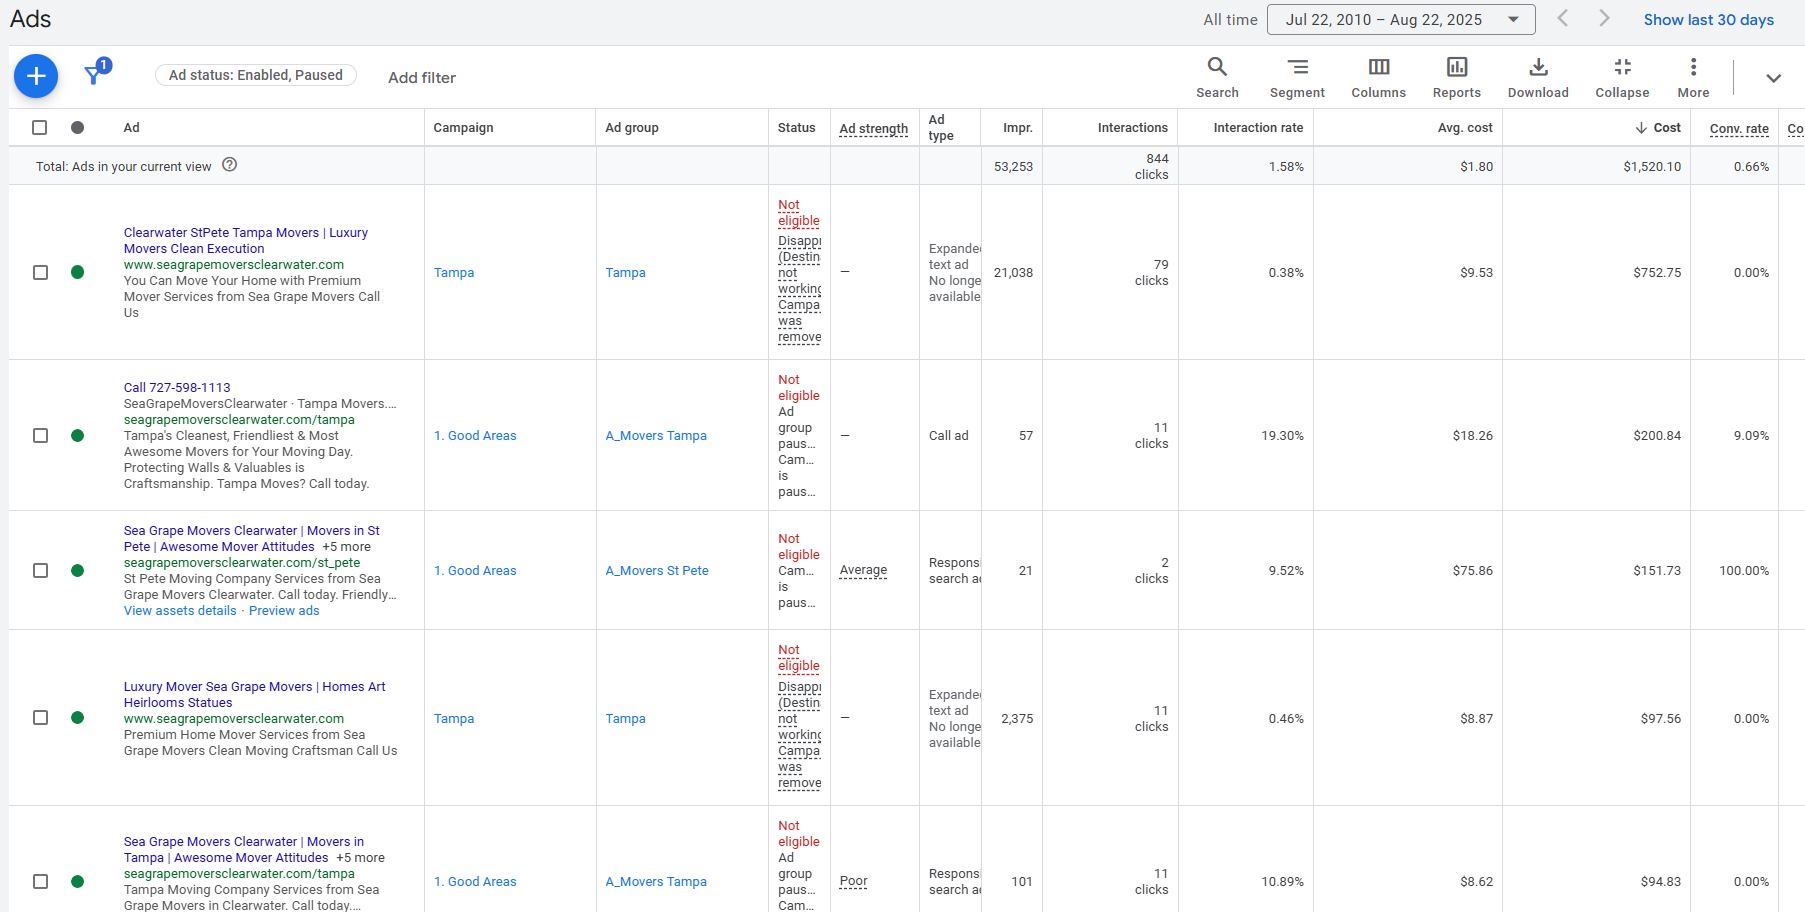Viewport: 1805px width, 912px height.
Task: Click the Interactions column header
Action: (x=1132, y=127)
